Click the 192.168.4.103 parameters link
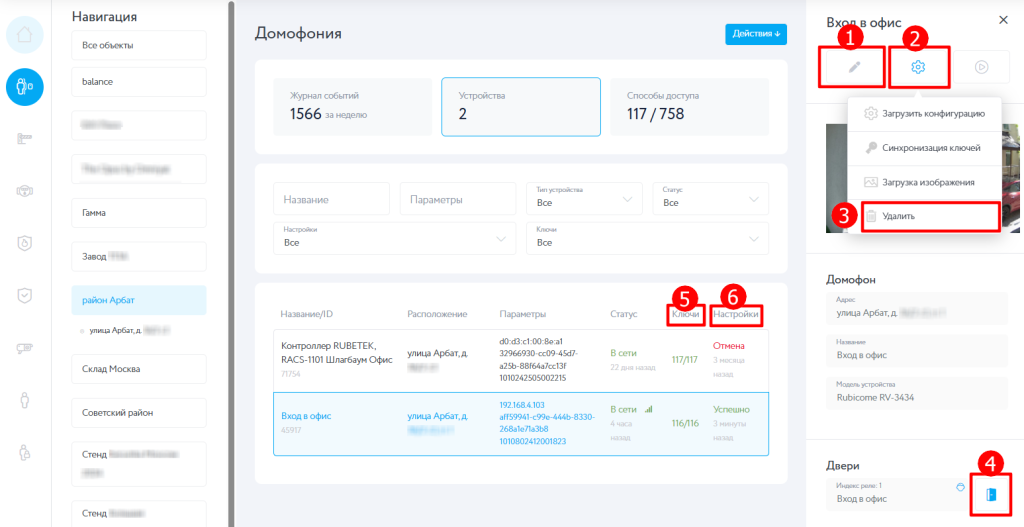The image size is (1024, 527). click(522, 404)
